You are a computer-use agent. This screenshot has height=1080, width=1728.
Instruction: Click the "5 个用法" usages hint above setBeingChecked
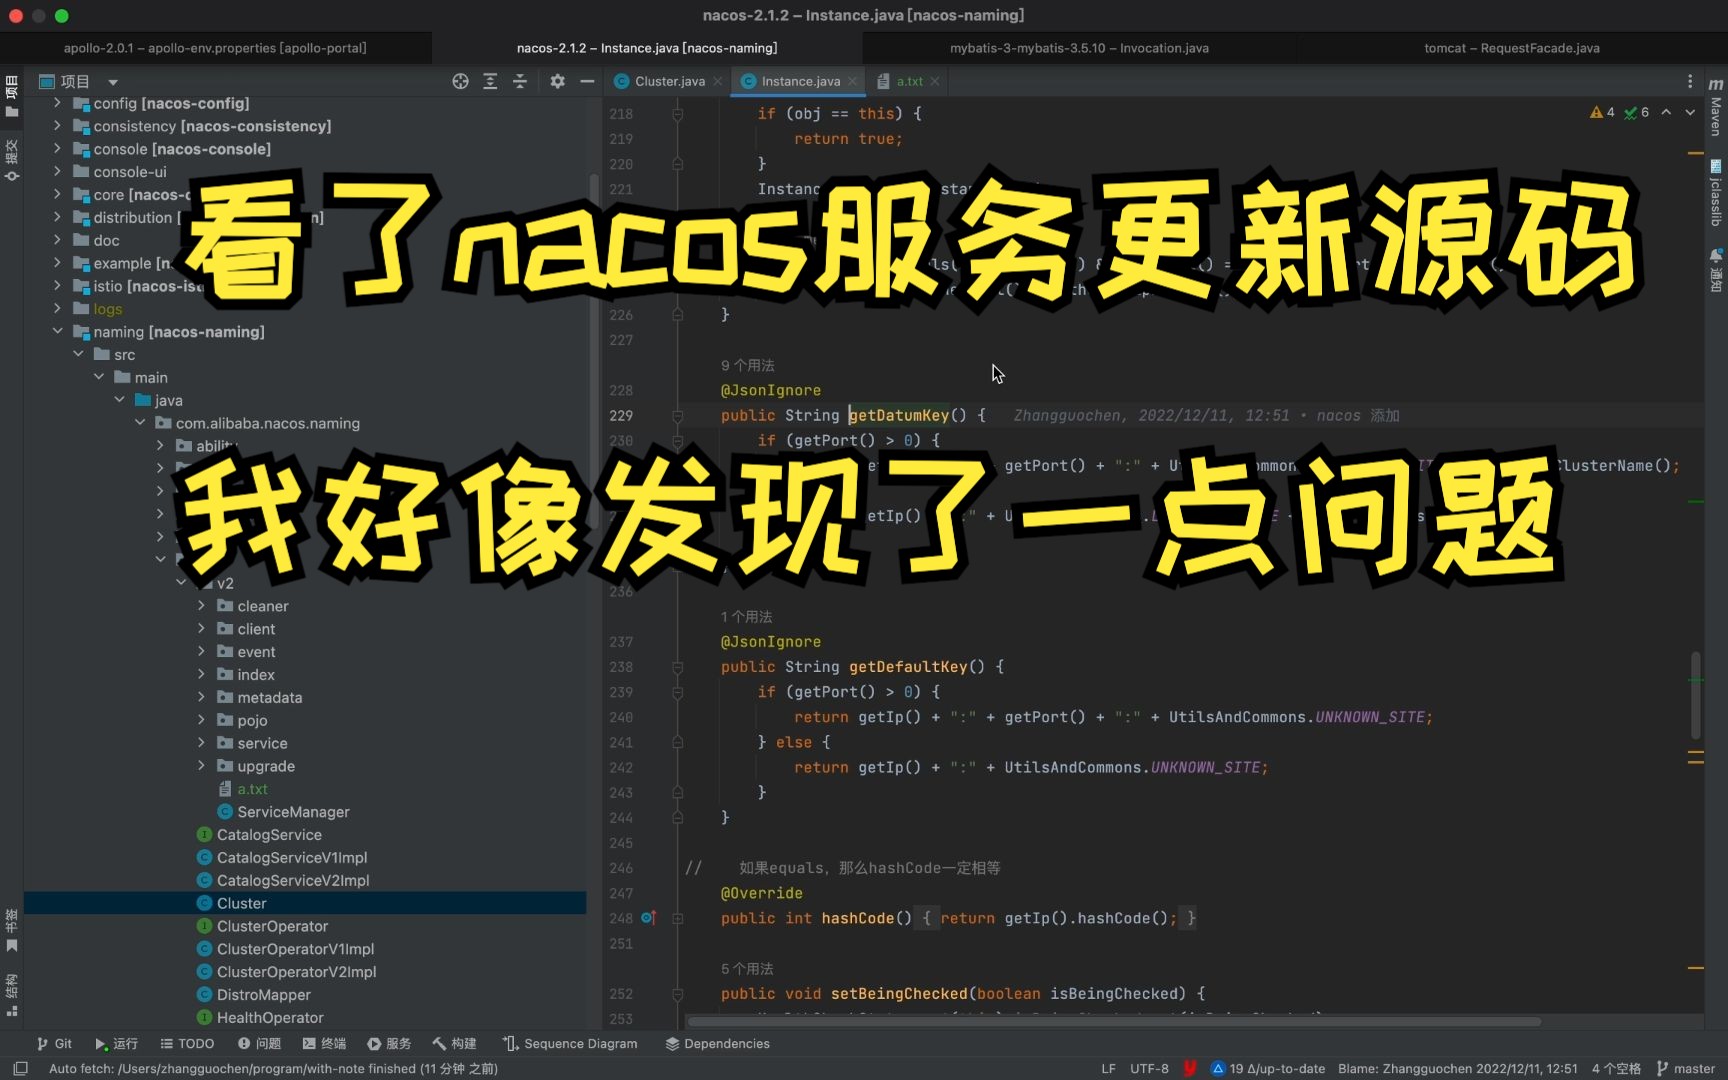[747, 969]
